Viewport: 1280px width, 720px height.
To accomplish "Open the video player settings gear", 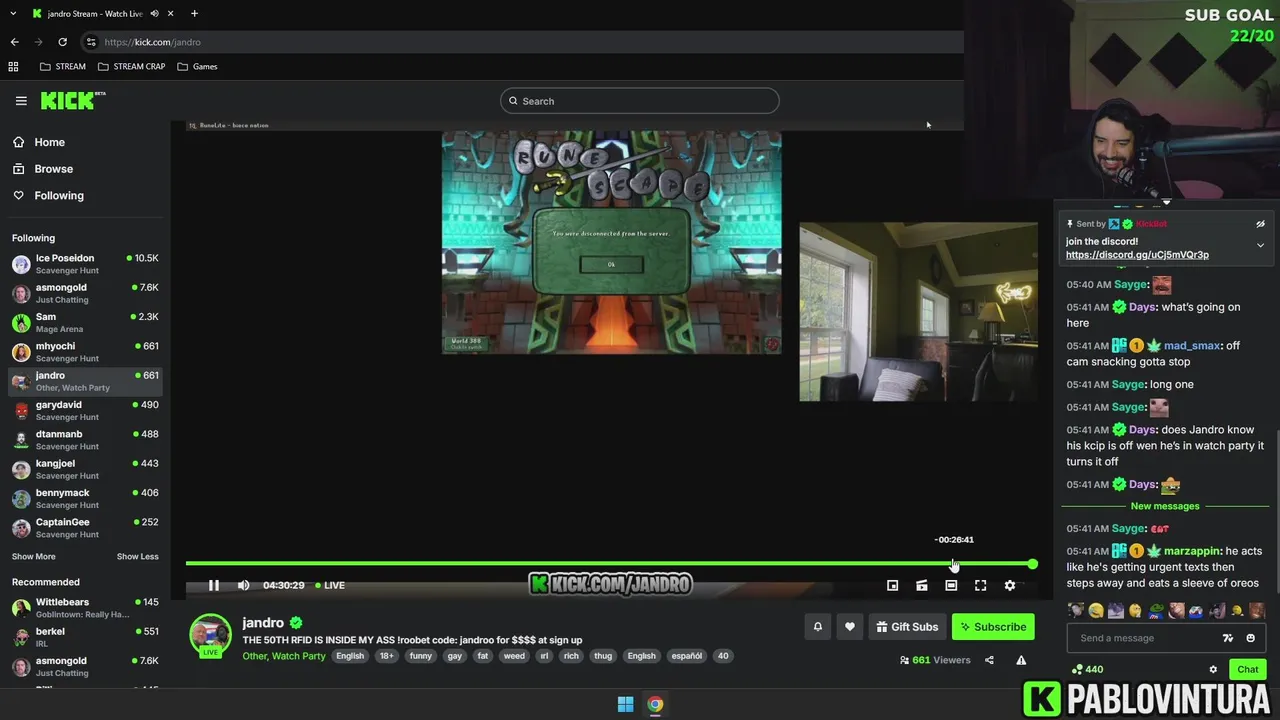I will (1010, 585).
